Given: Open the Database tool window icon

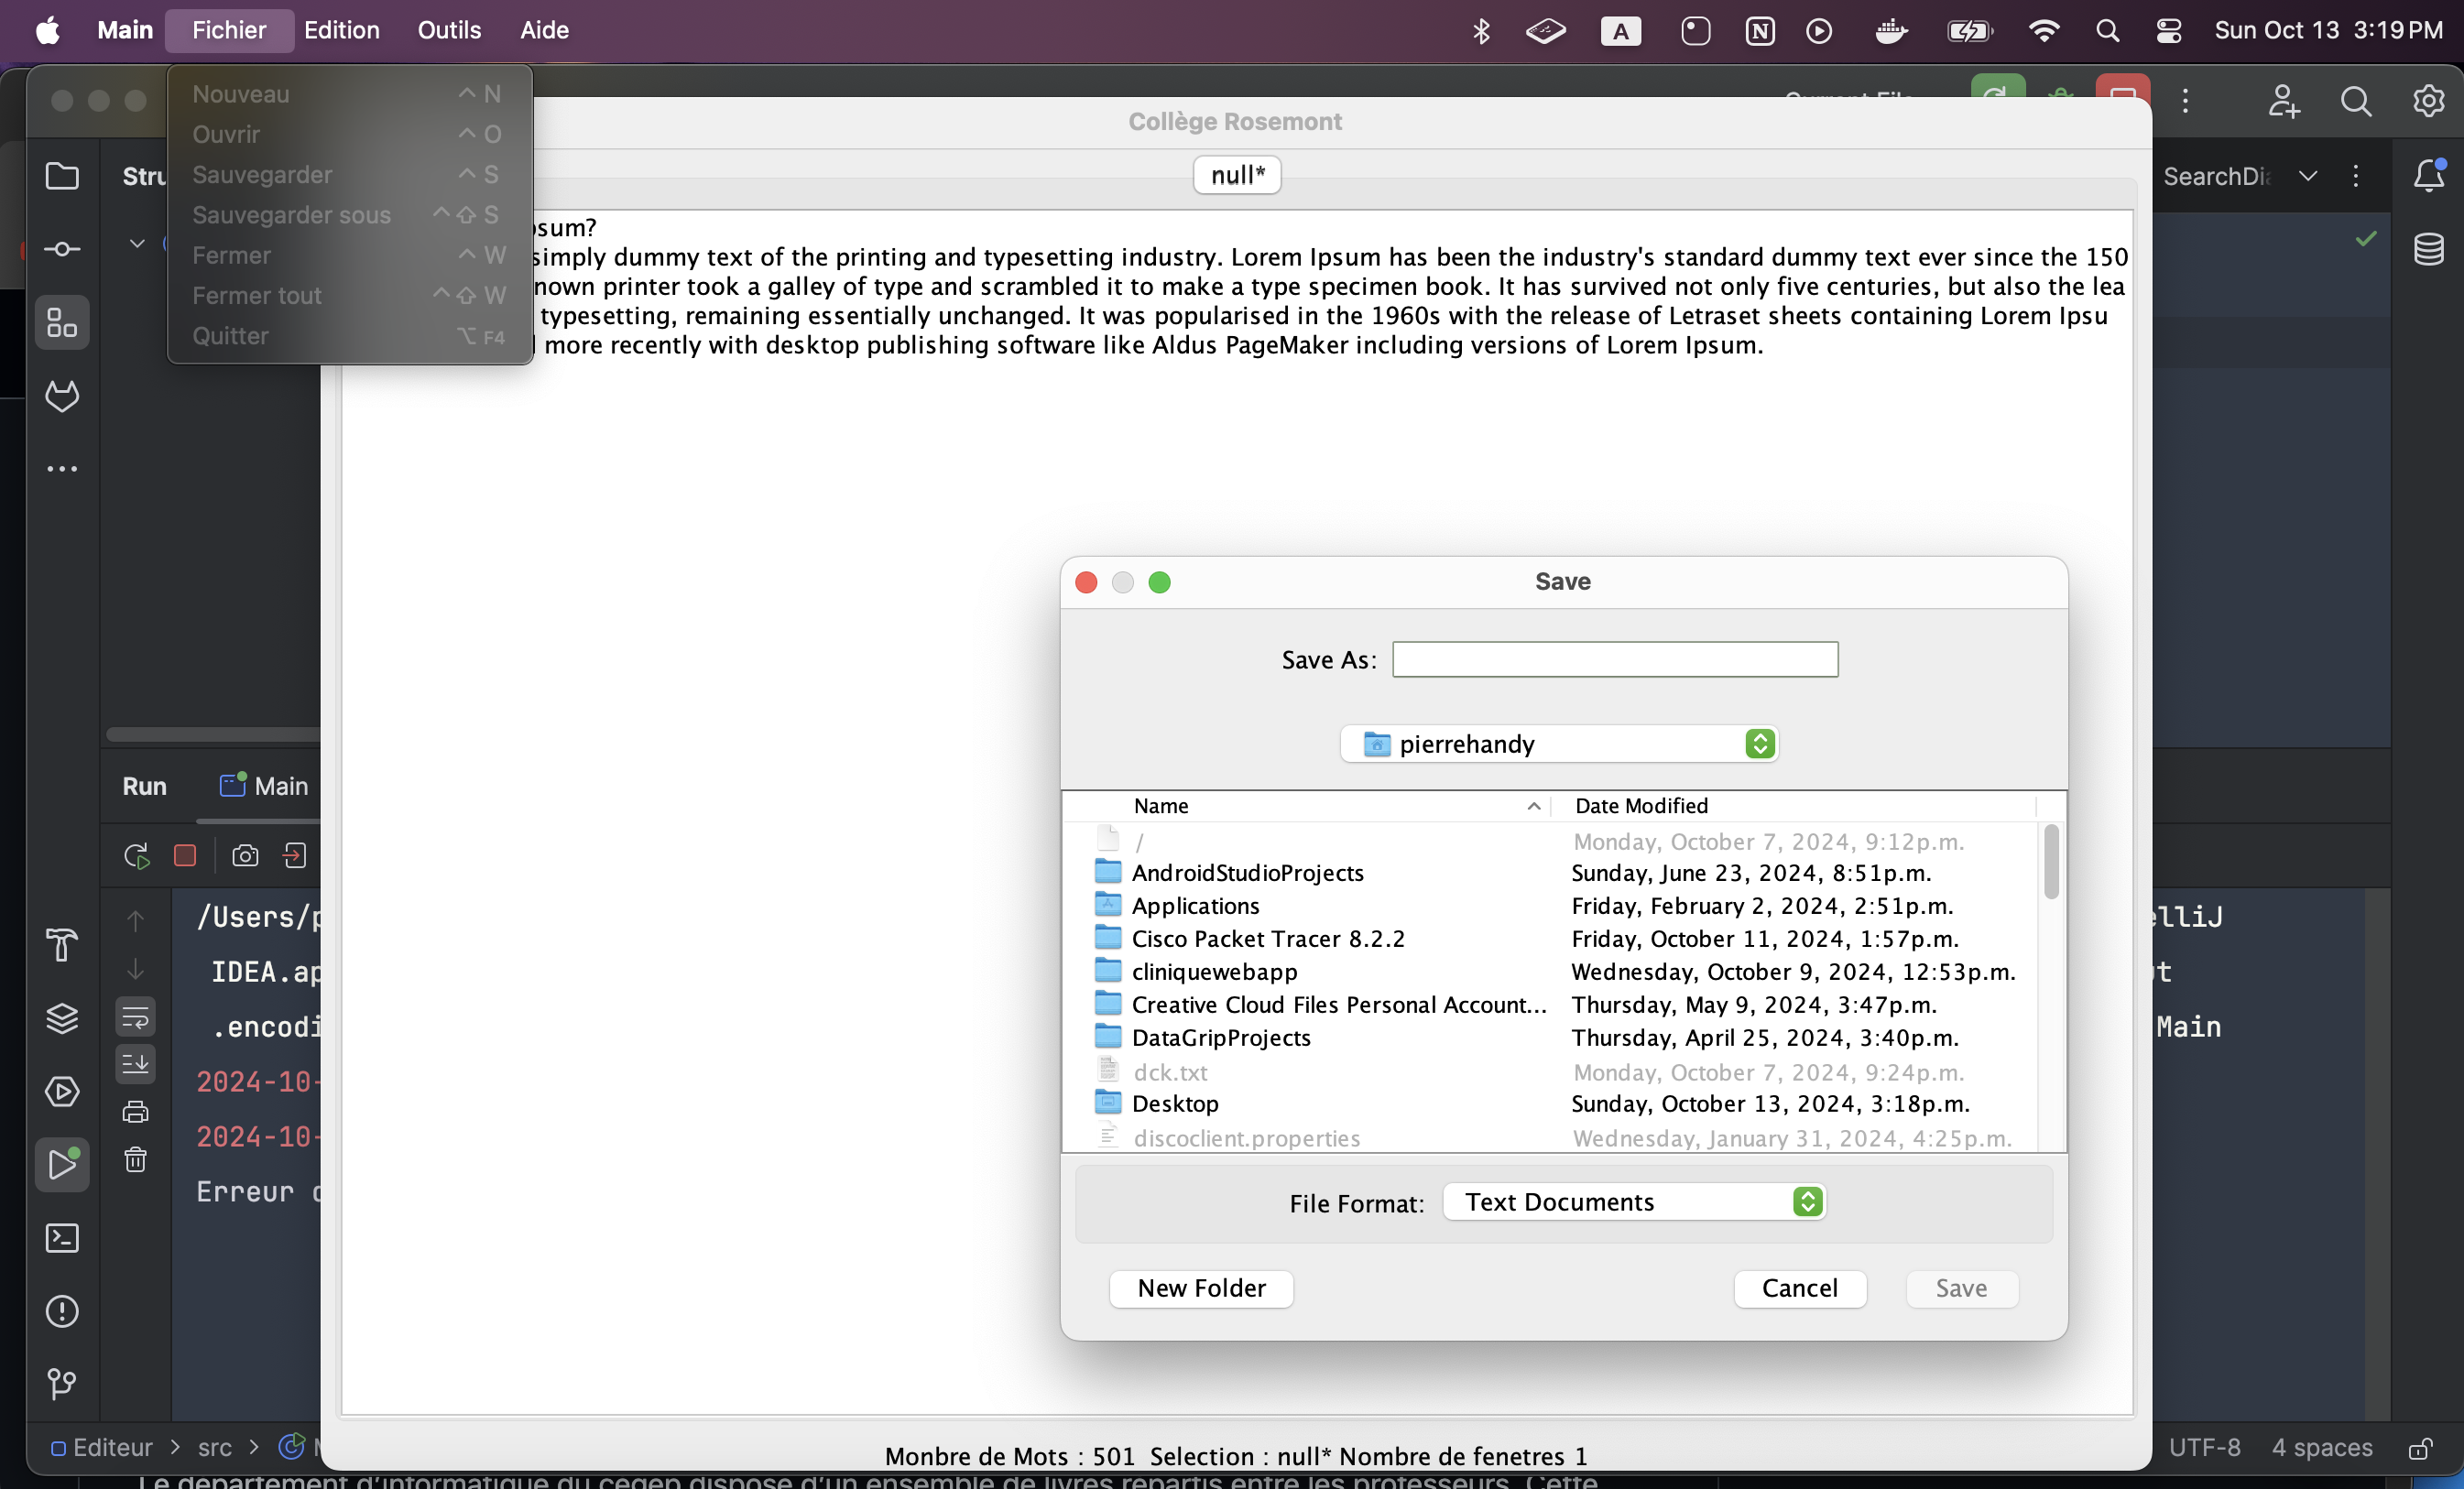Looking at the screenshot, I should 2428,250.
